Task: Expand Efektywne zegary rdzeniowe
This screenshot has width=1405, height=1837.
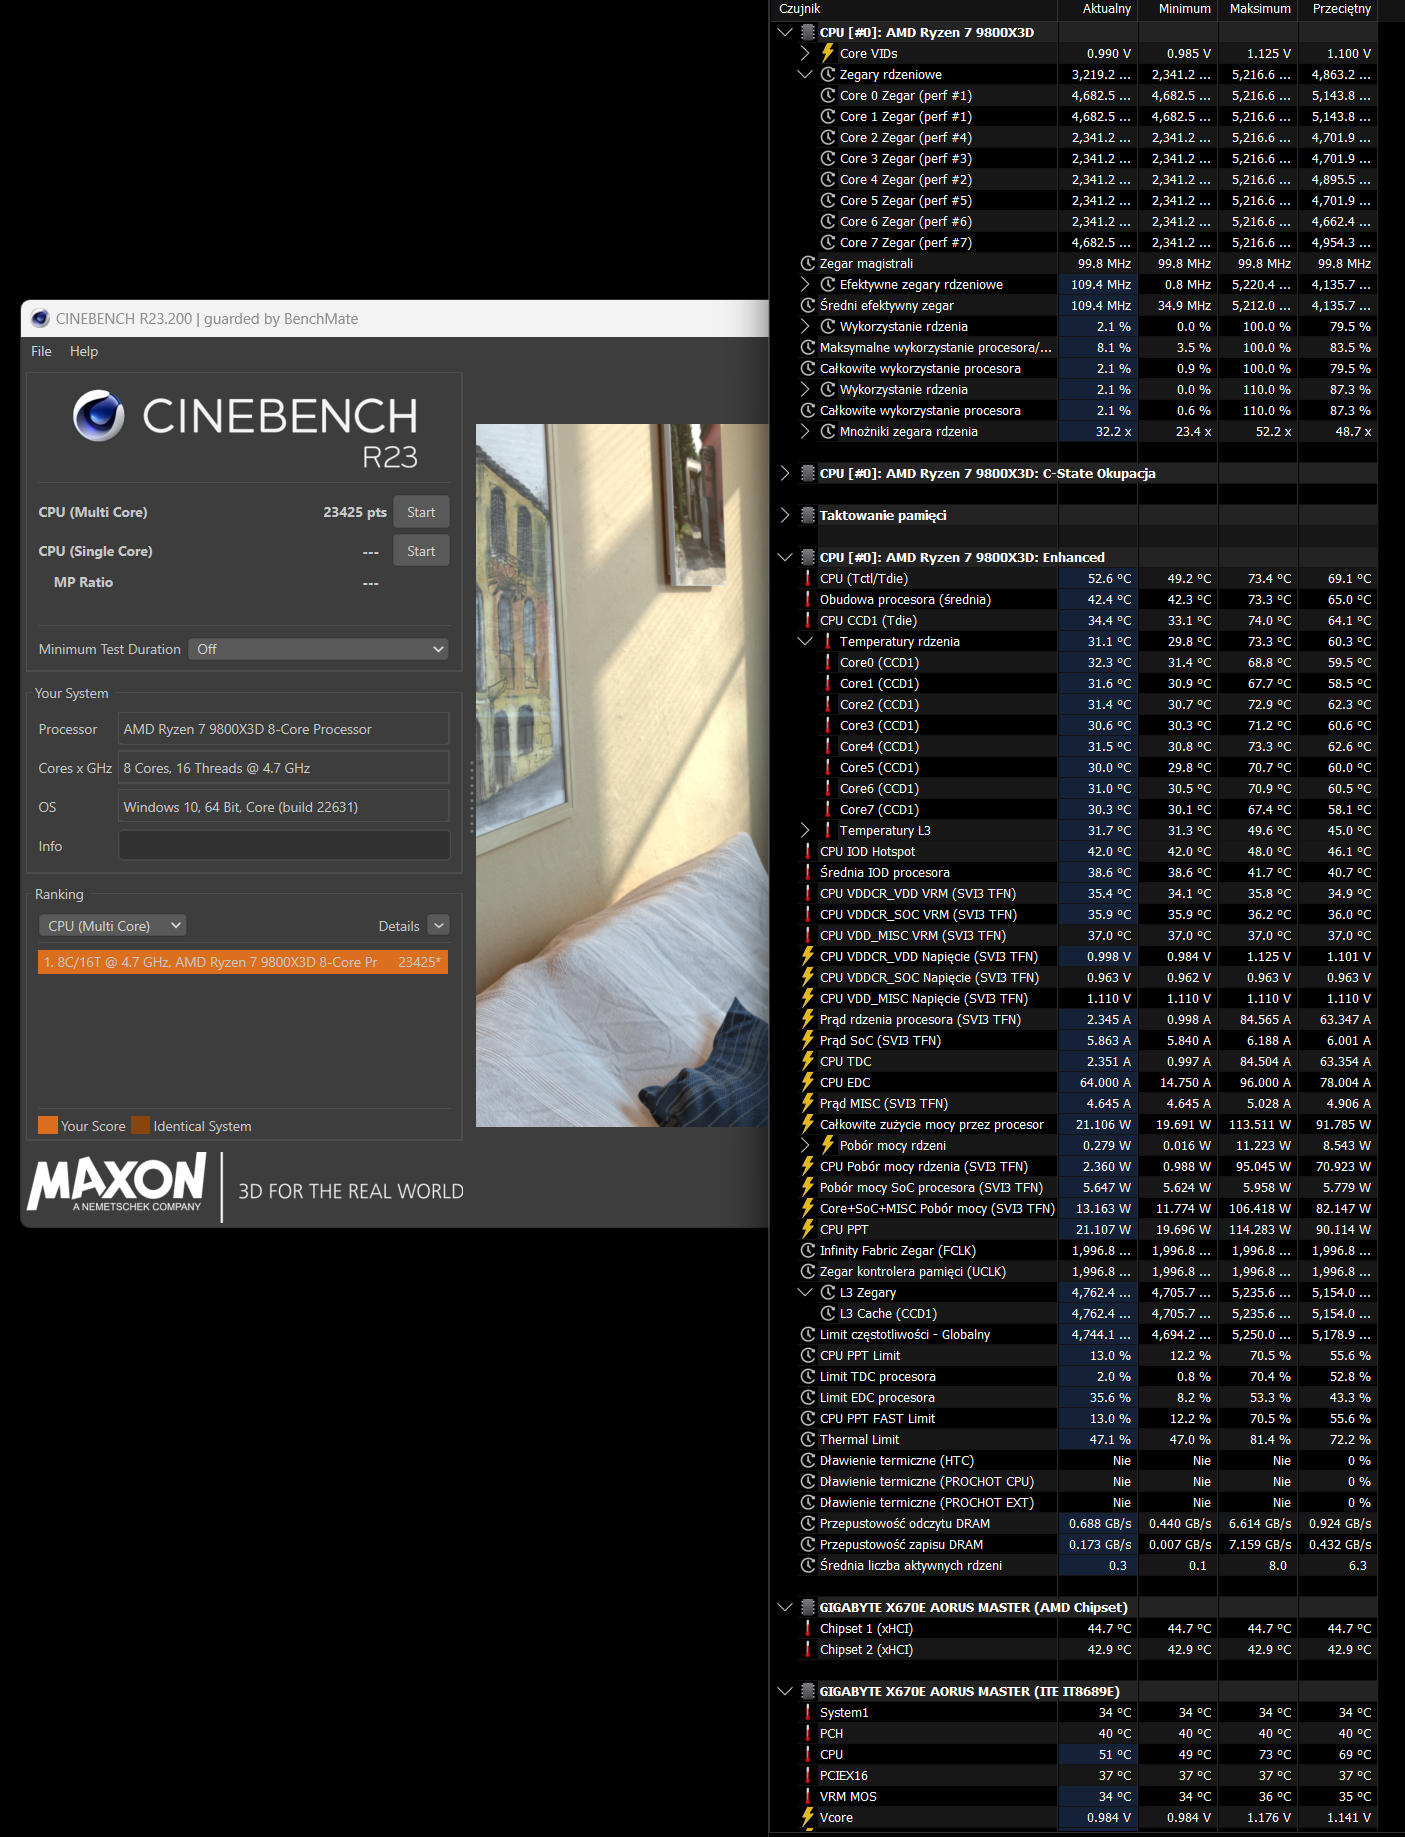Action: pos(805,284)
